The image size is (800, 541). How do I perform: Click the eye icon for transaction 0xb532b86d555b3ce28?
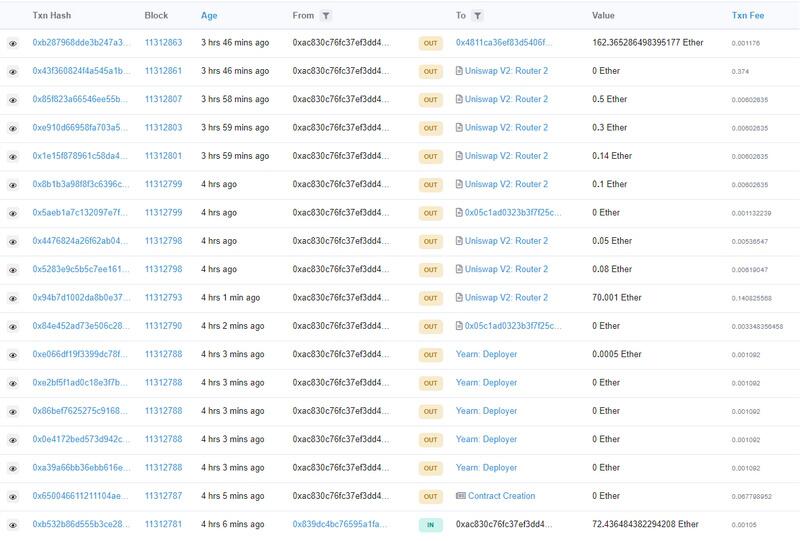pos(13,524)
